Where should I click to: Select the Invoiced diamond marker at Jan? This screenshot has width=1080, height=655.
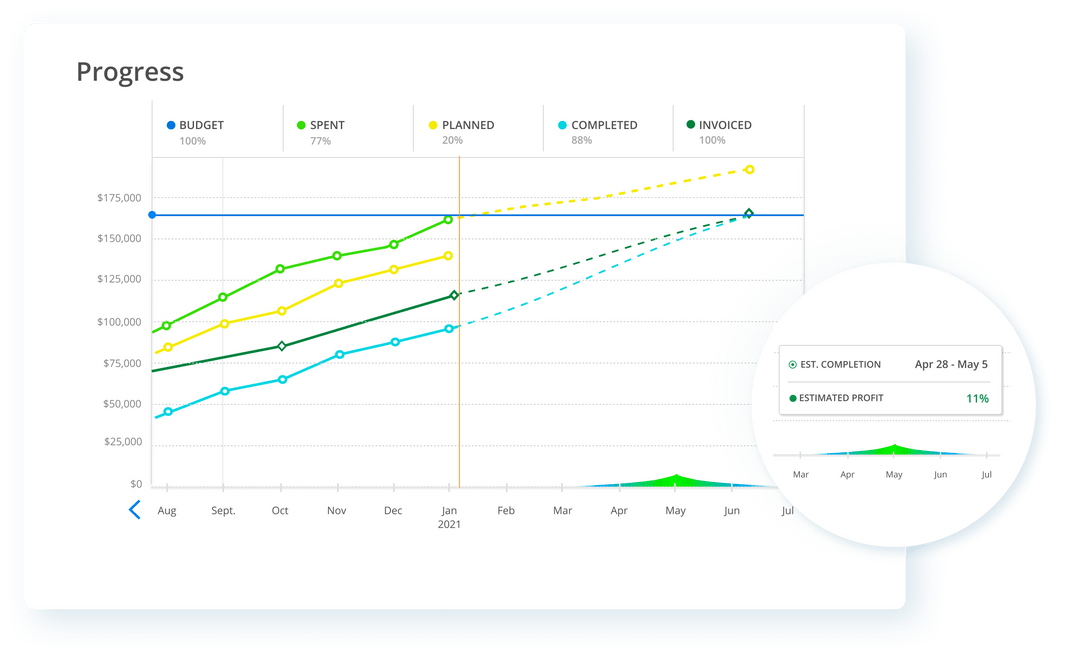454,295
